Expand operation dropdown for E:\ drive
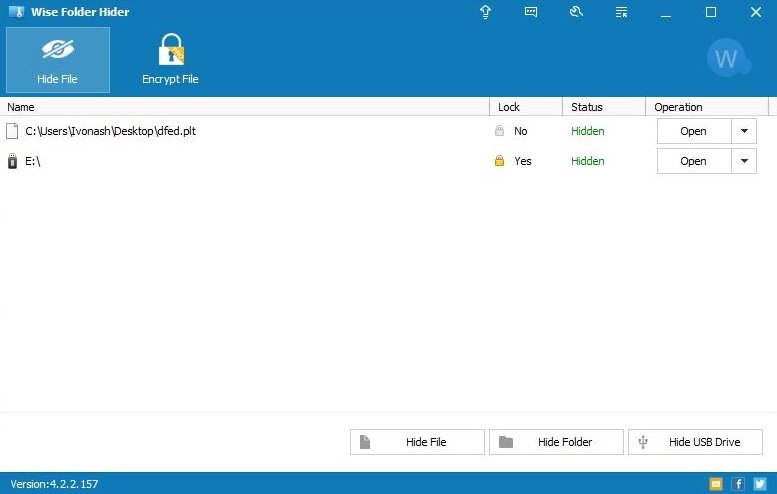The height and width of the screenshot is (494, 777). [744, 161]
